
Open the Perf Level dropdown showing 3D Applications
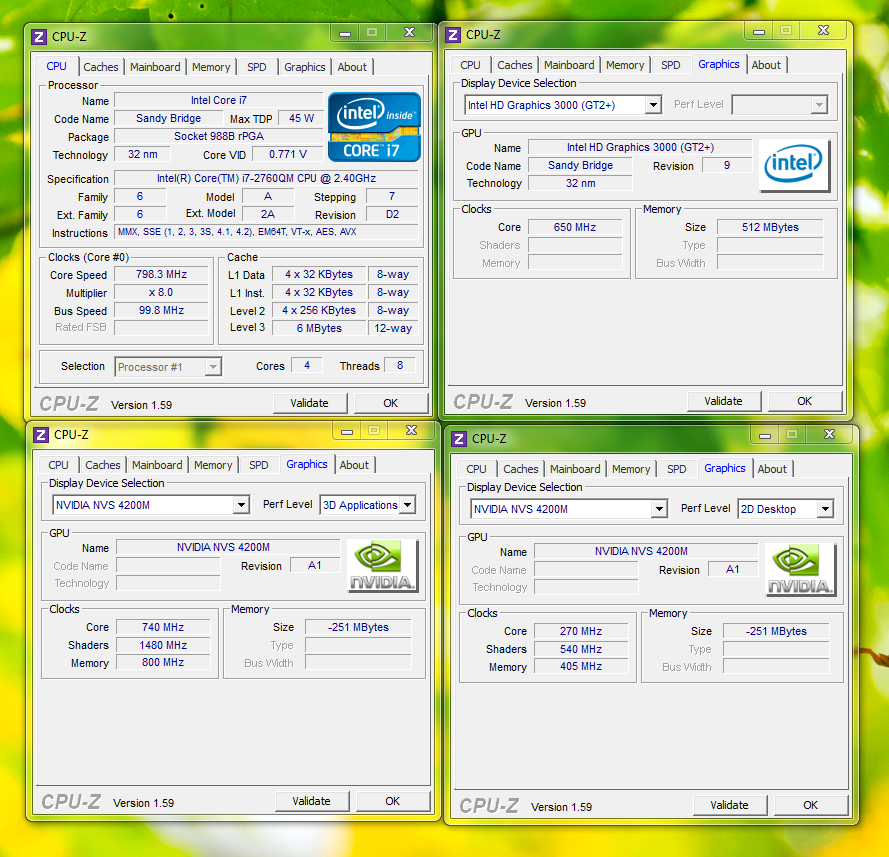tap(407, 505)
